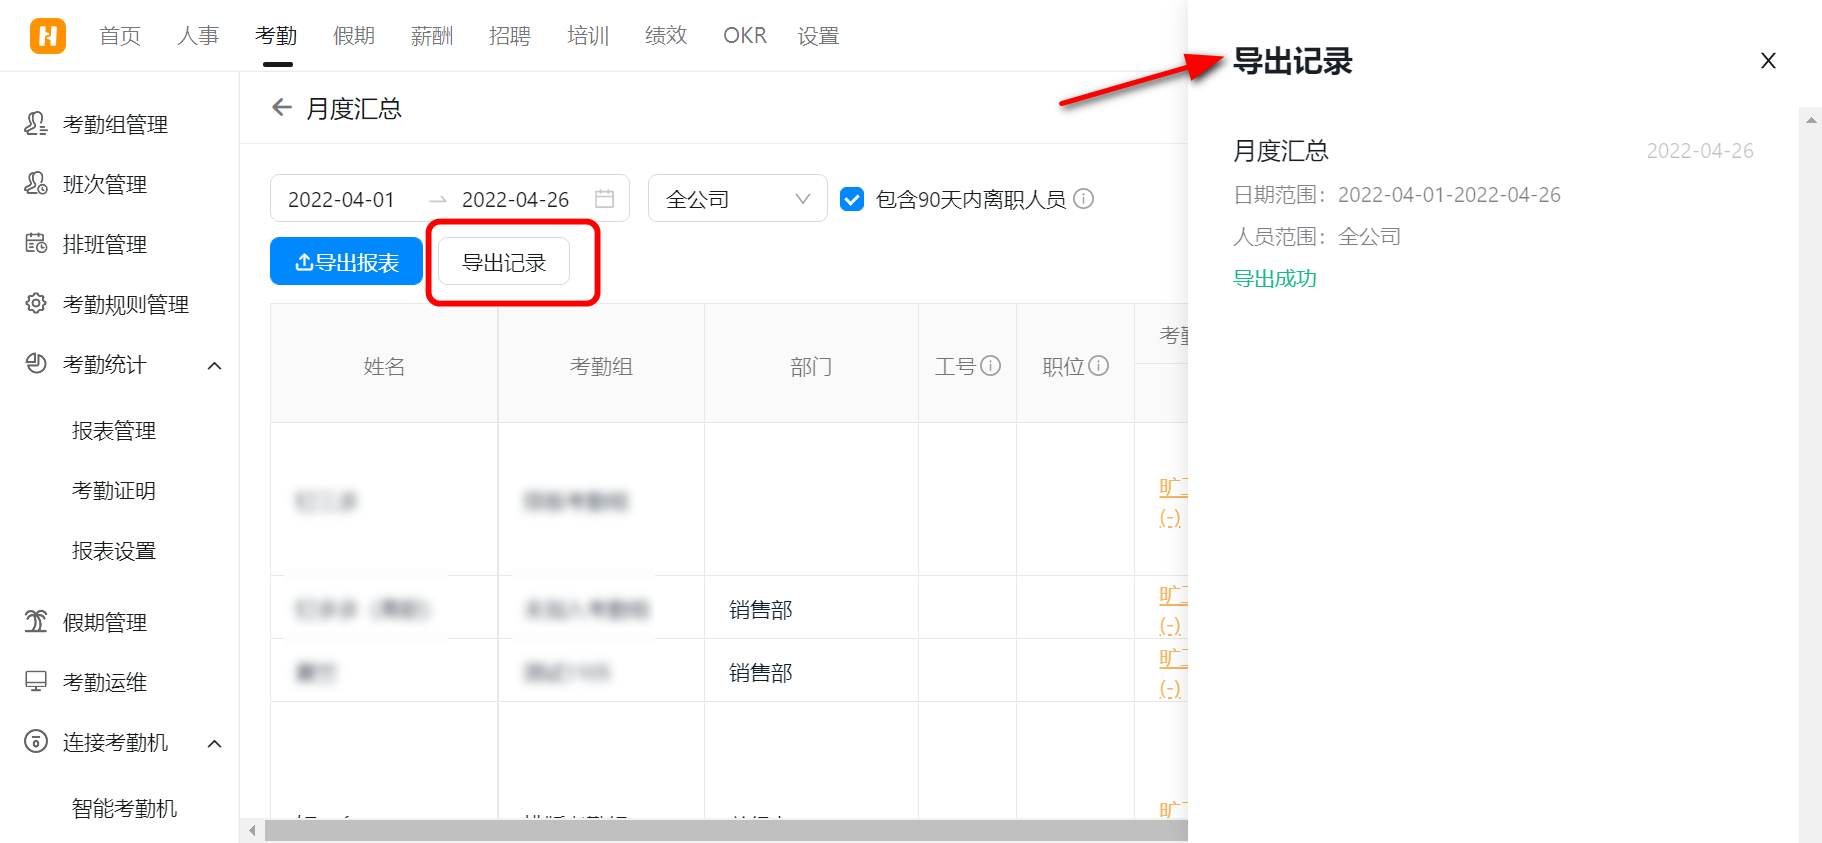Click the orange app logo icon
1822x843 pixels.
[47, 36]
